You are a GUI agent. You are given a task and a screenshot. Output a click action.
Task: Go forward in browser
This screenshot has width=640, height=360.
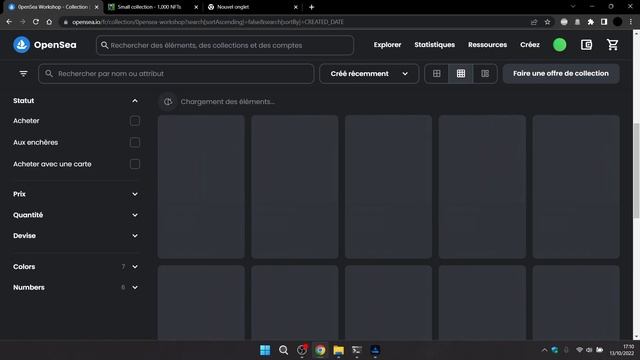tap(22, 22)
